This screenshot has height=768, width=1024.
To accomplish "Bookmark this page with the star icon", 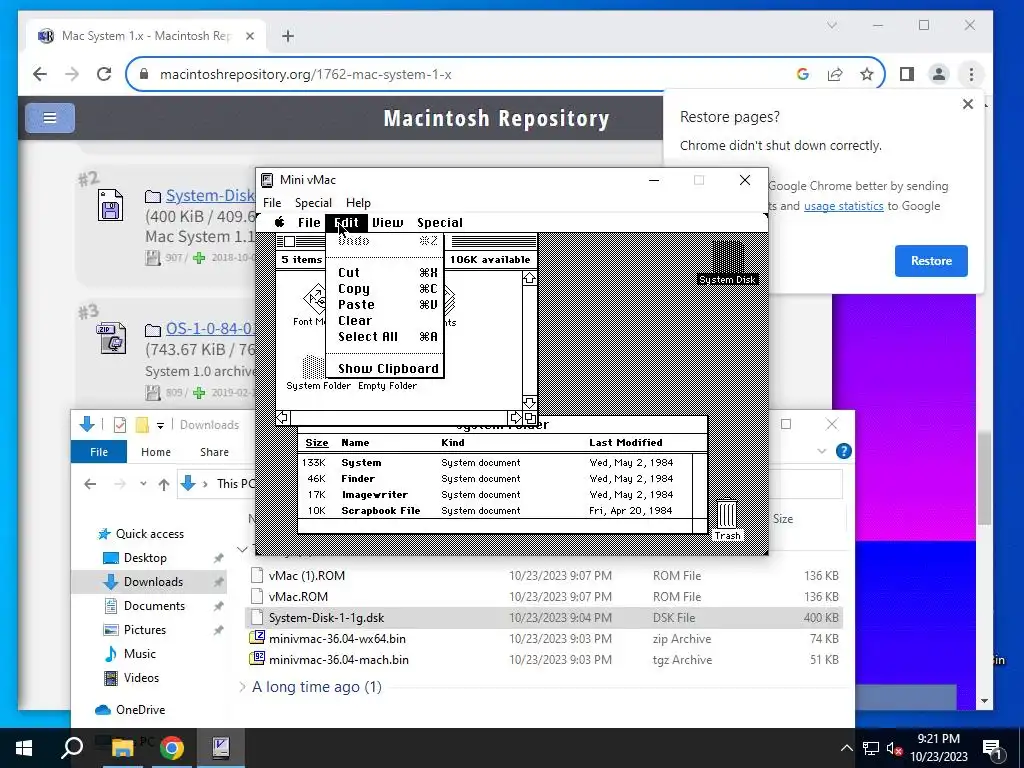I will point(867,74).
